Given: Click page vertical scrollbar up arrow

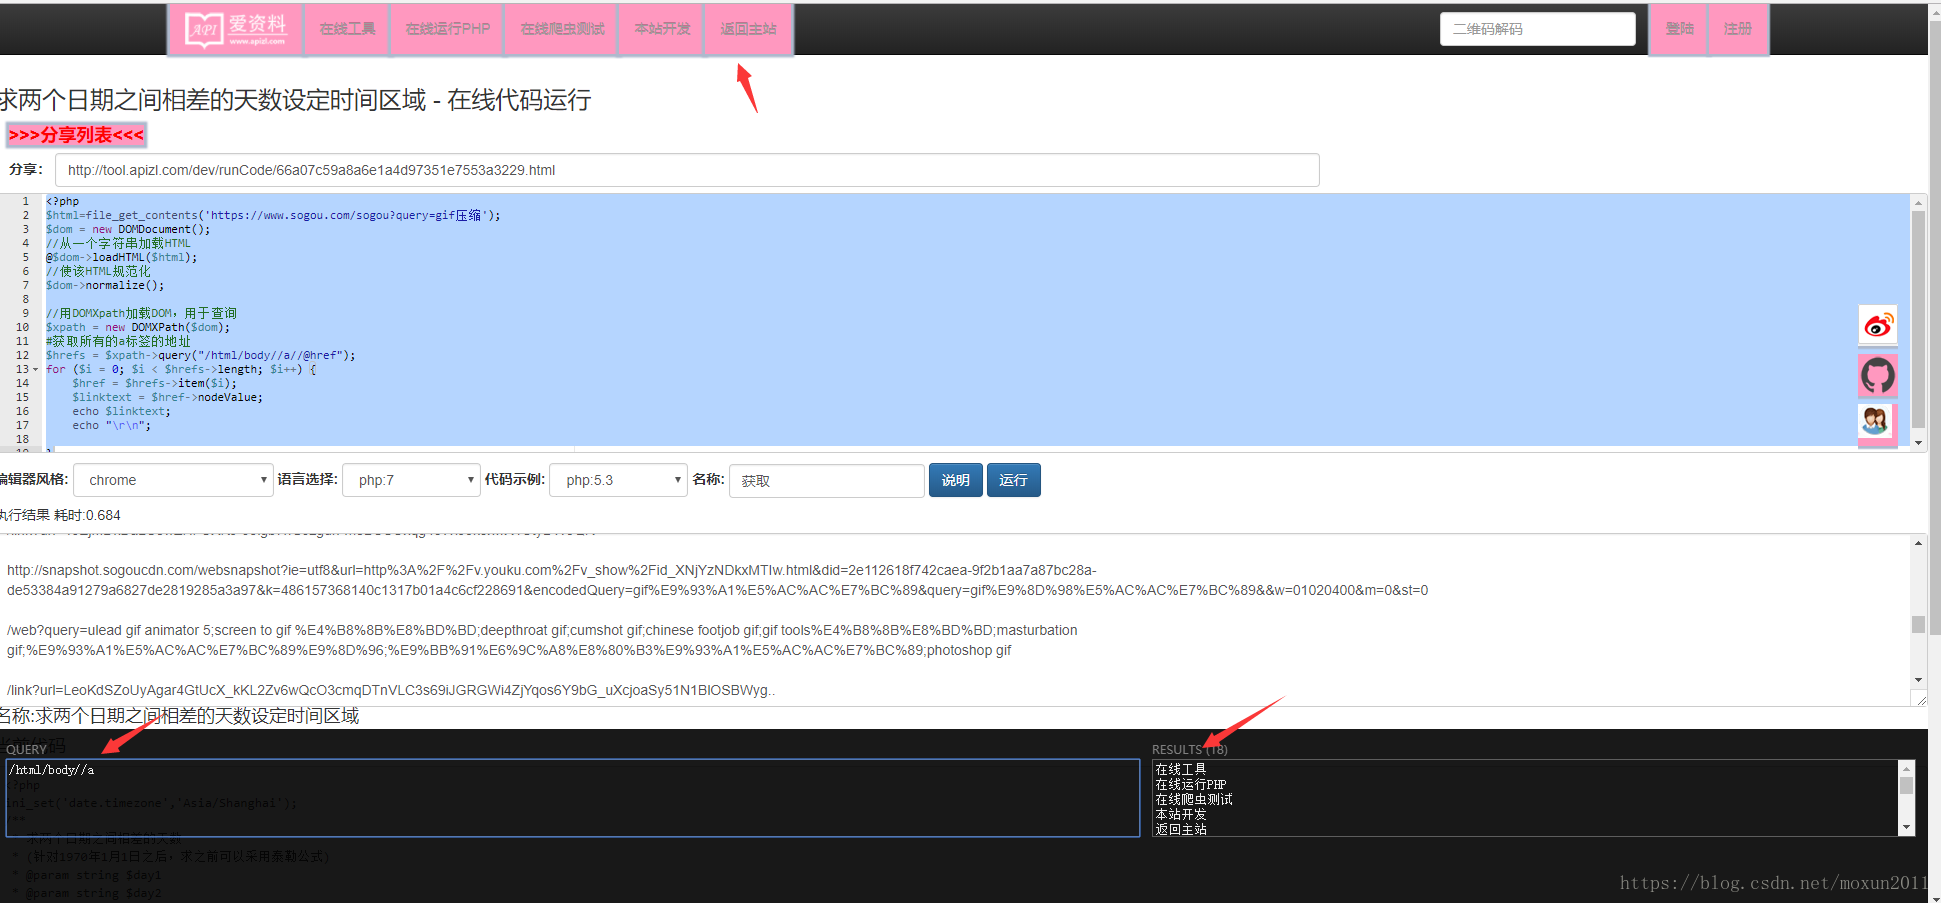Looking at the screenshot, I should (x=1934, y=10).
